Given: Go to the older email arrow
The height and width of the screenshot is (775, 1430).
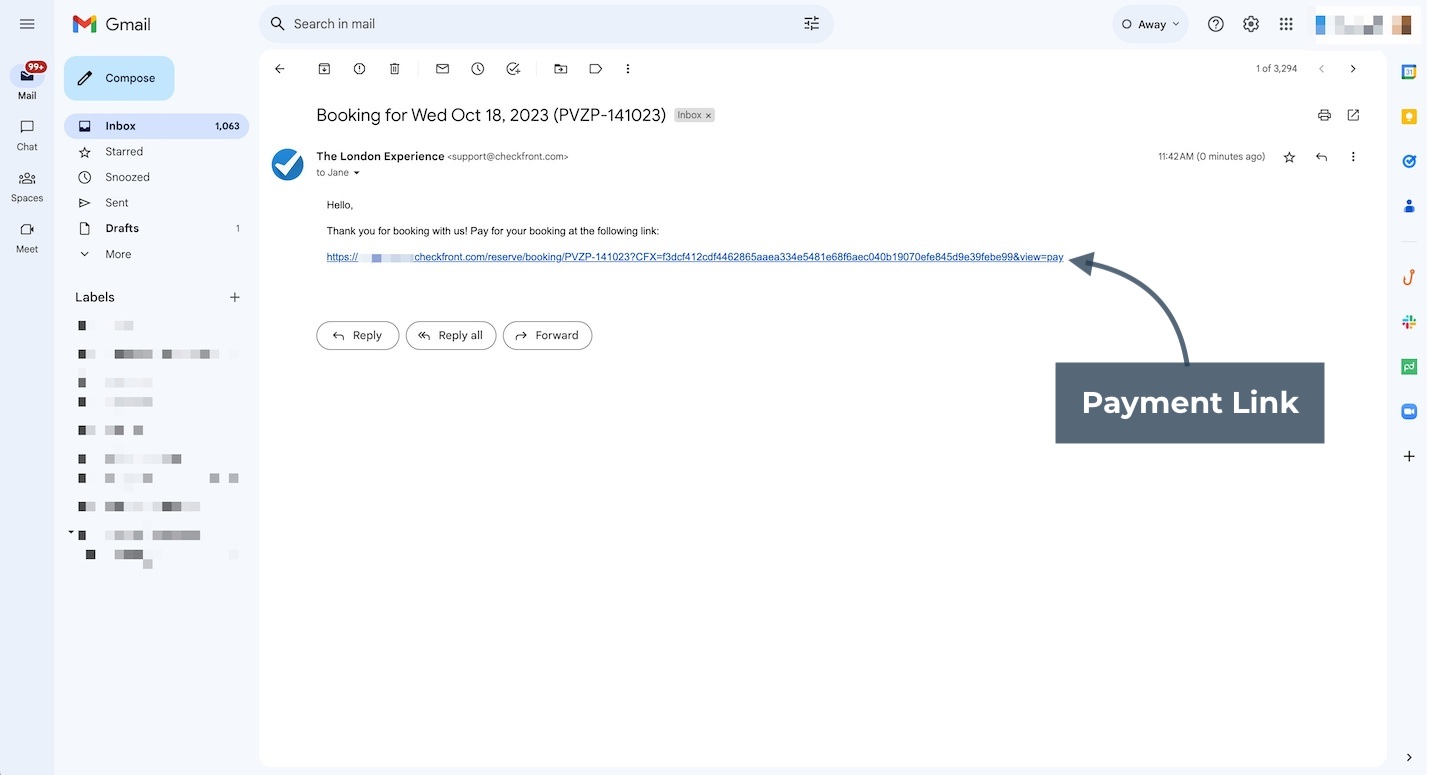Looking at the screenshot, I should click(1353, 69).
